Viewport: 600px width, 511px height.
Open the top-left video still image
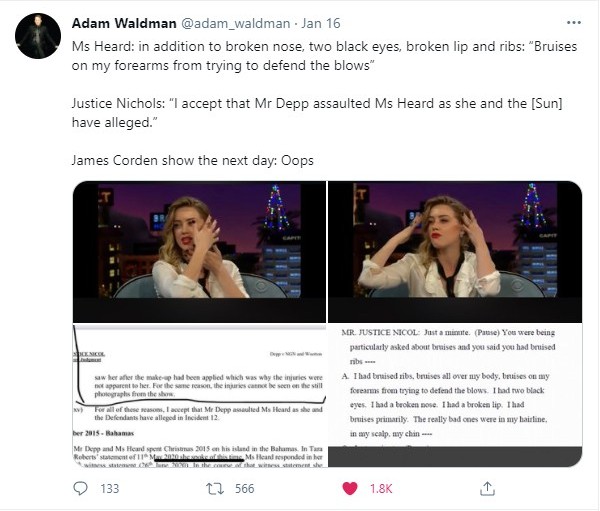[x=199, y=251]
